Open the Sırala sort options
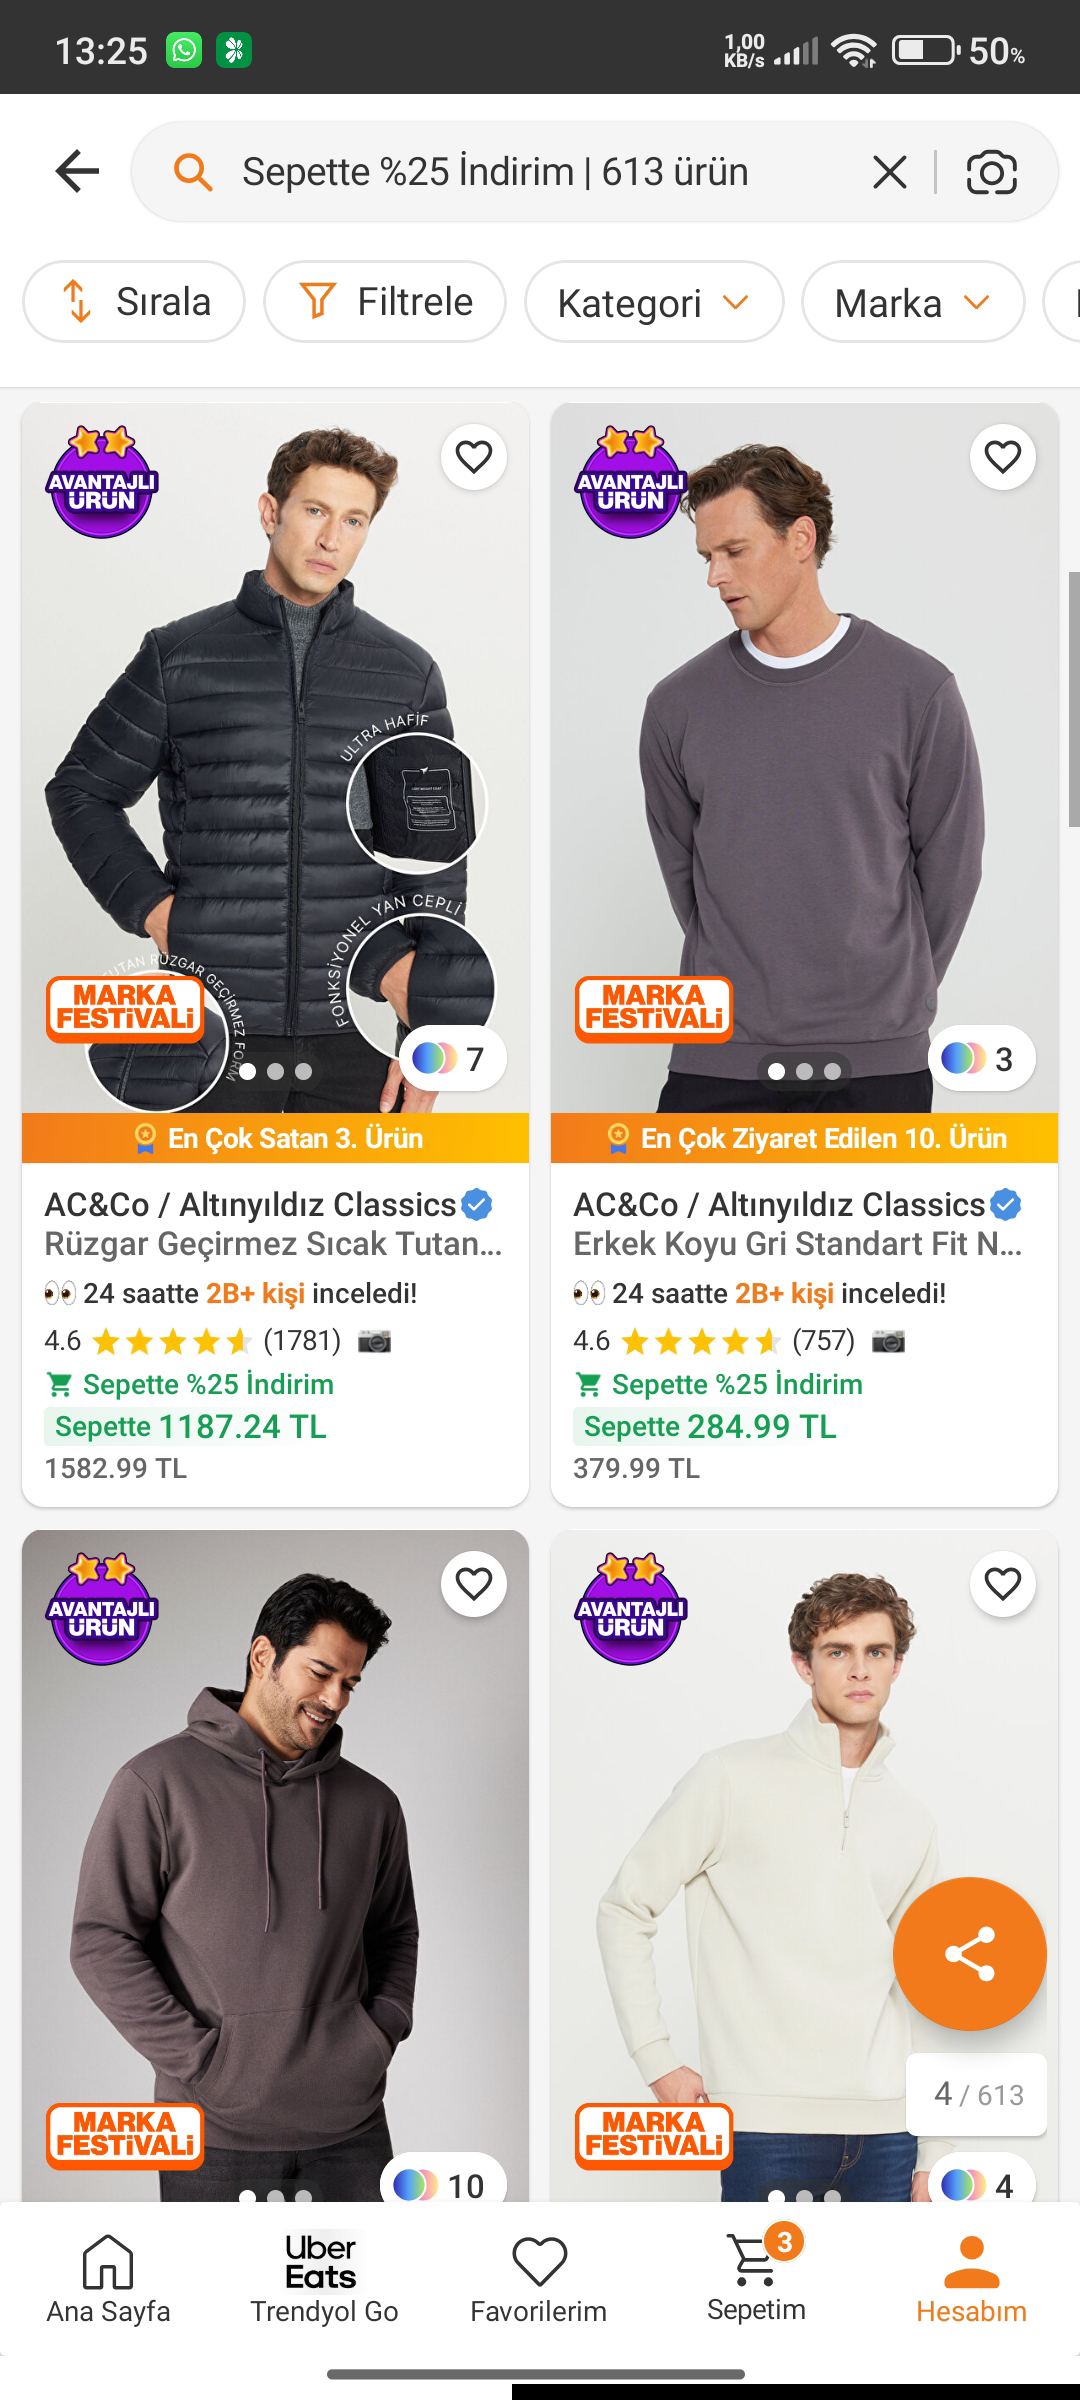The height and width of the screenshot is (2400, 1080). point(134,302)
